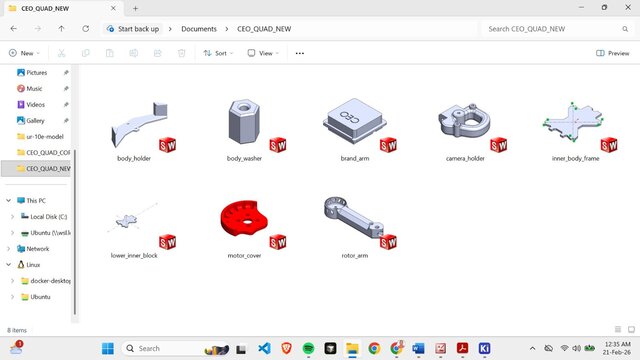Close the CEO_QUAD_NEW tab
The width and height of the screenshot is (640, 360).
113,8
